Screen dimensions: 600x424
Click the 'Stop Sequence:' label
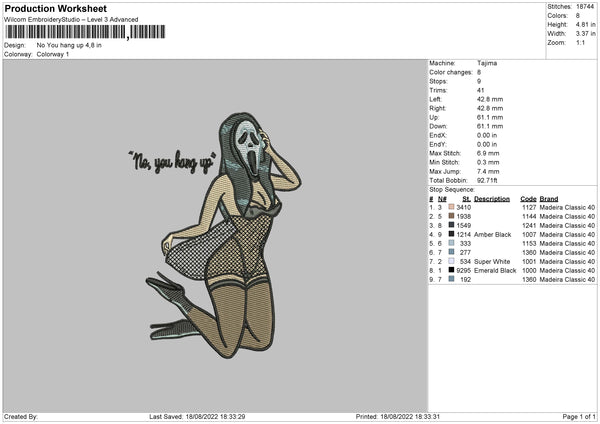click(452, 190)
